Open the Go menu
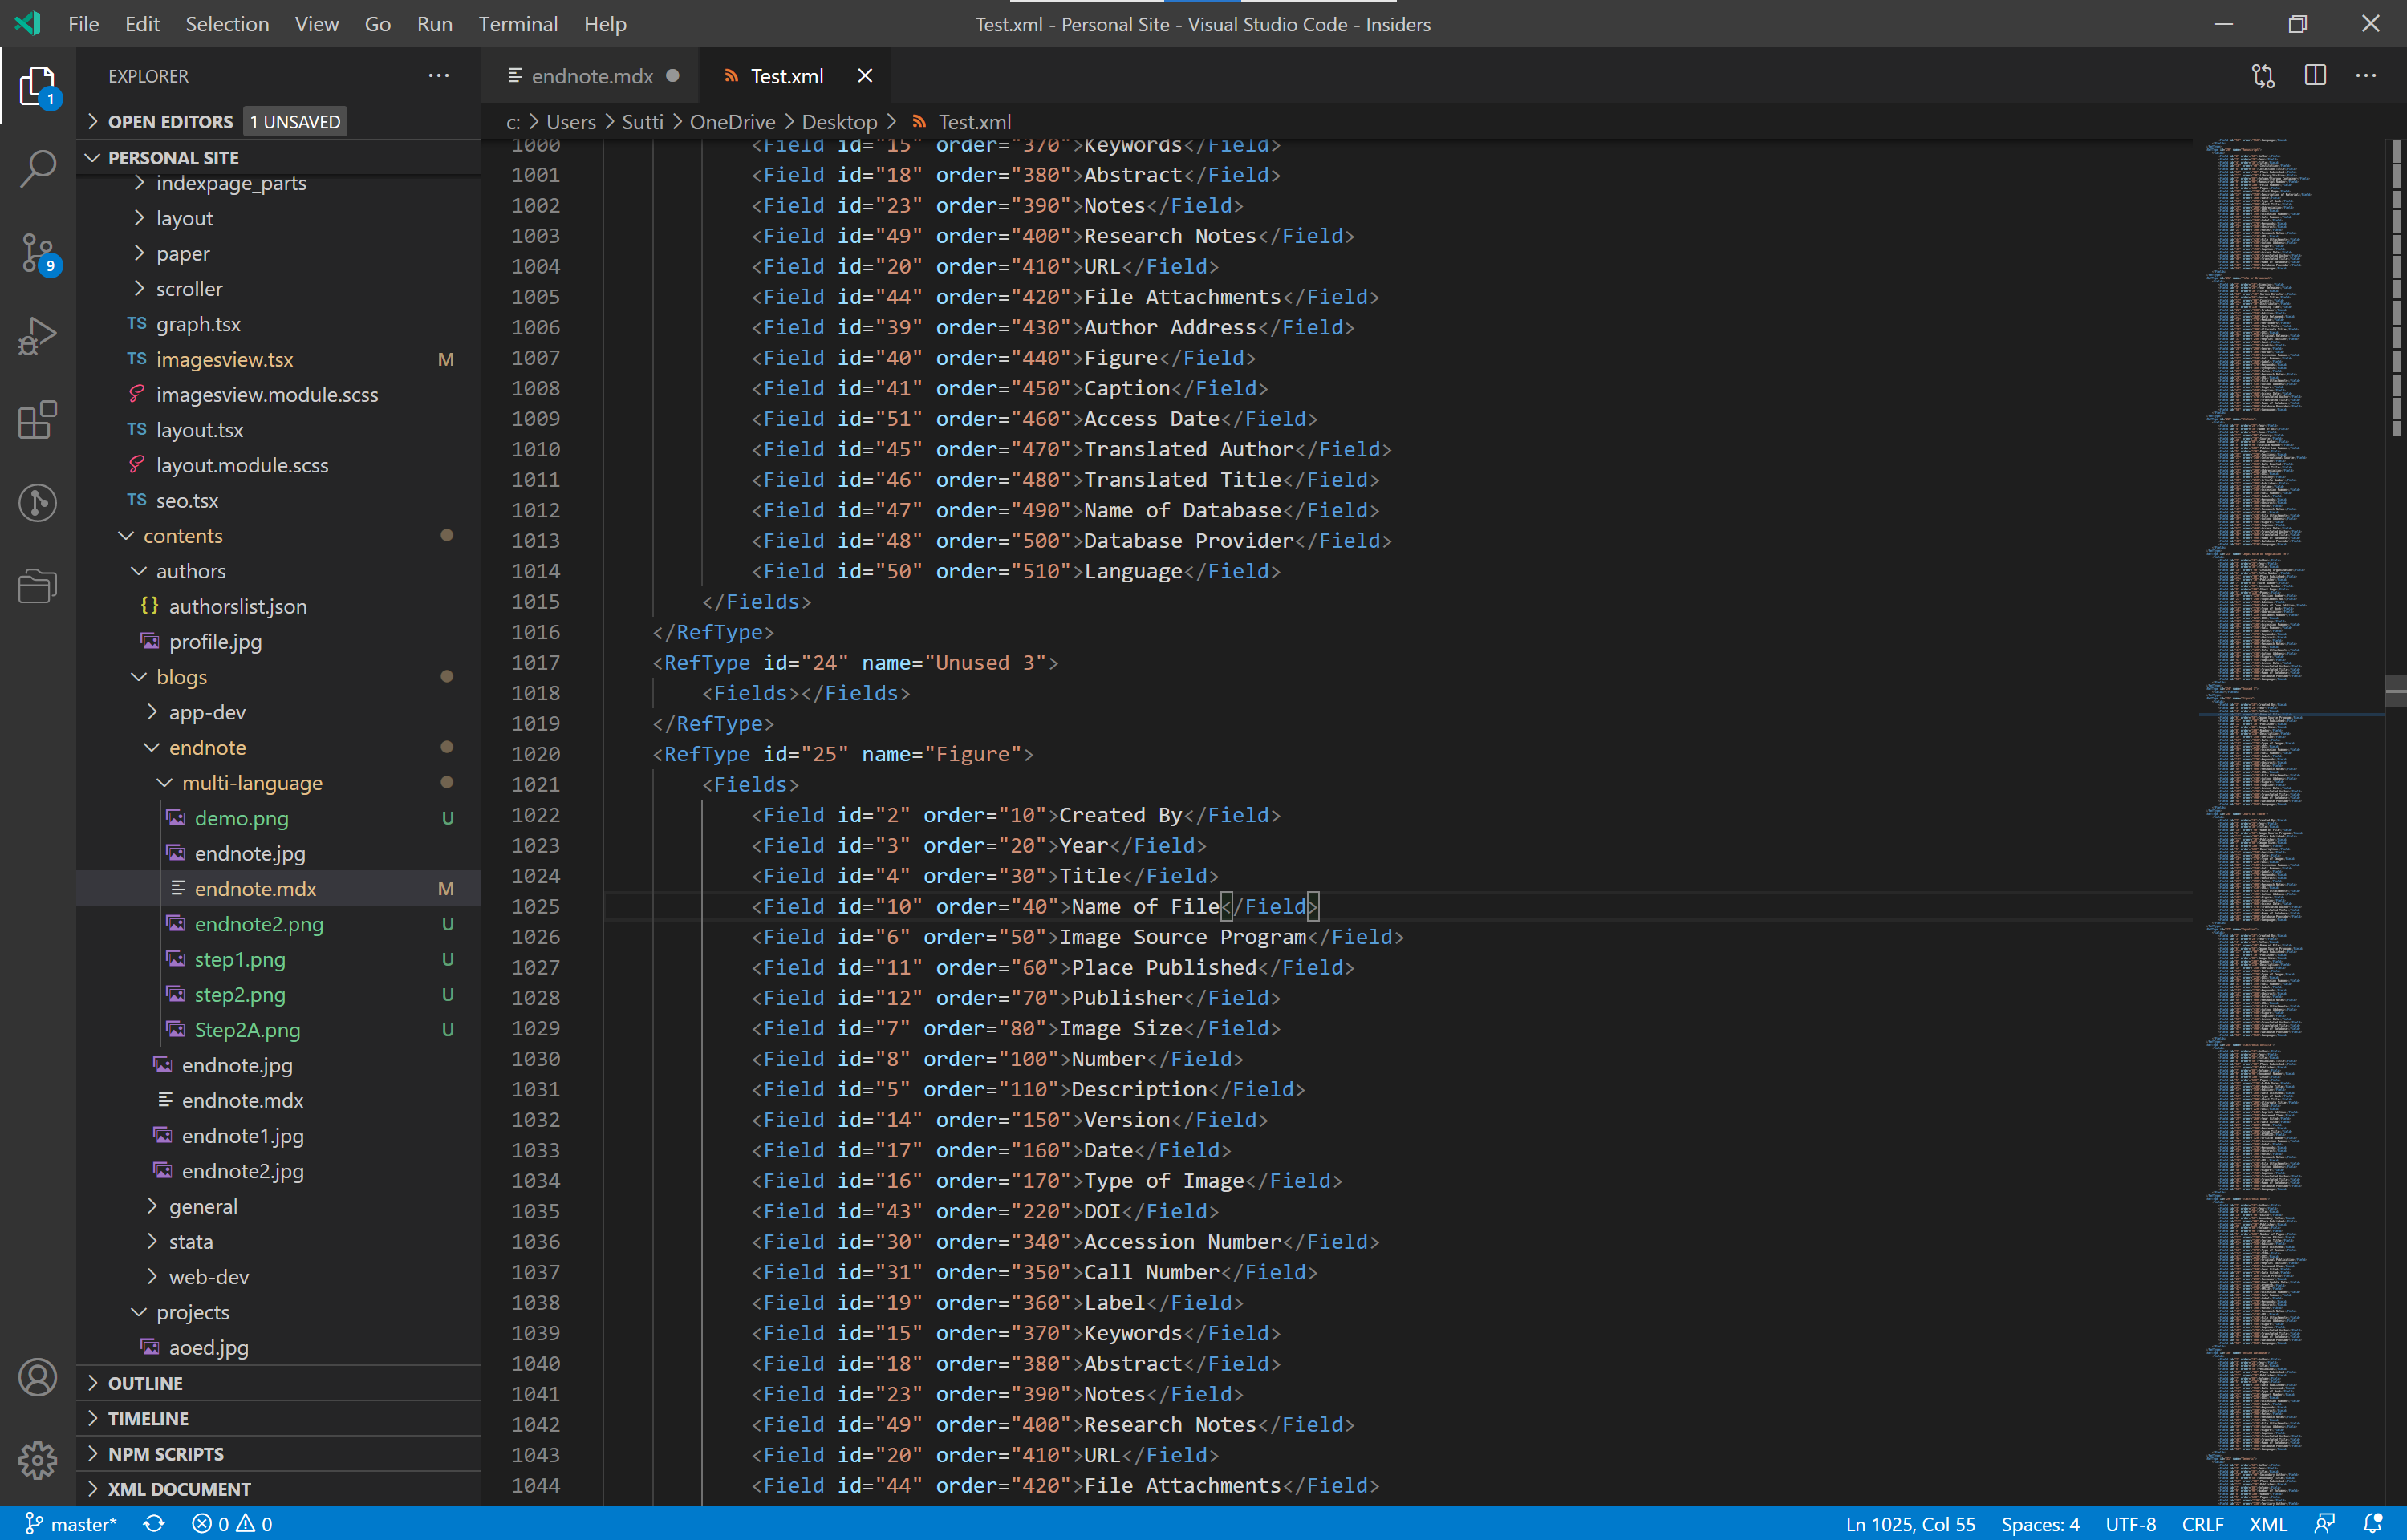Image resolution: width=2407 pixels, height=1540 pixels. [378, 24]
